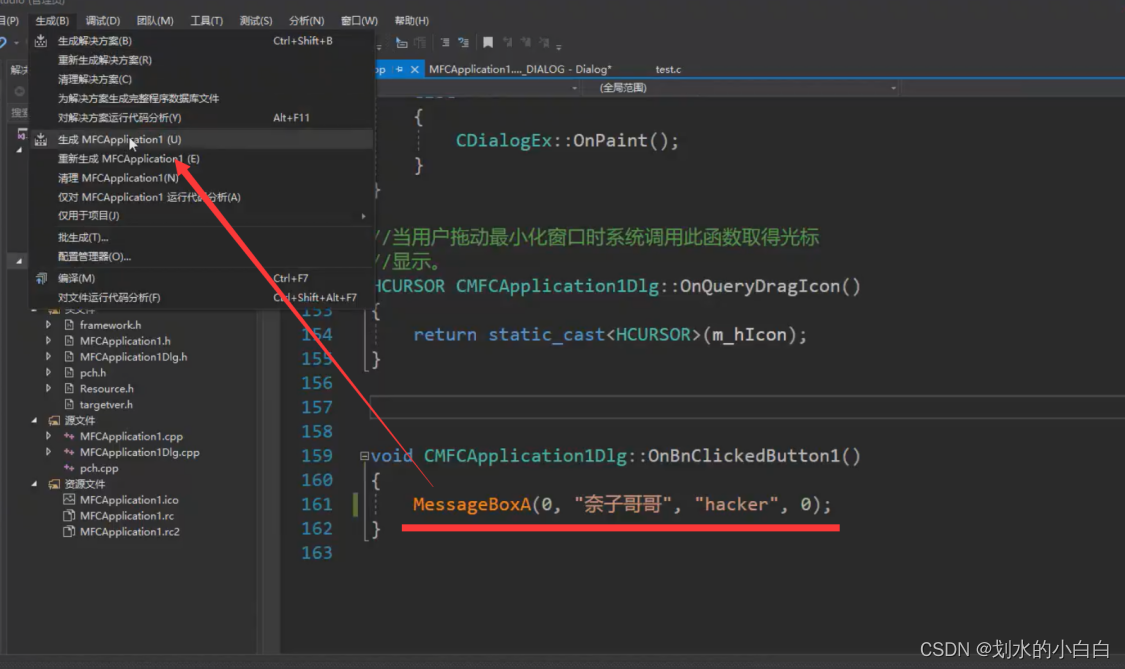Open the 团队(M) menu
The width and height of the screenshot is (1125, 669).
[155, 21]
